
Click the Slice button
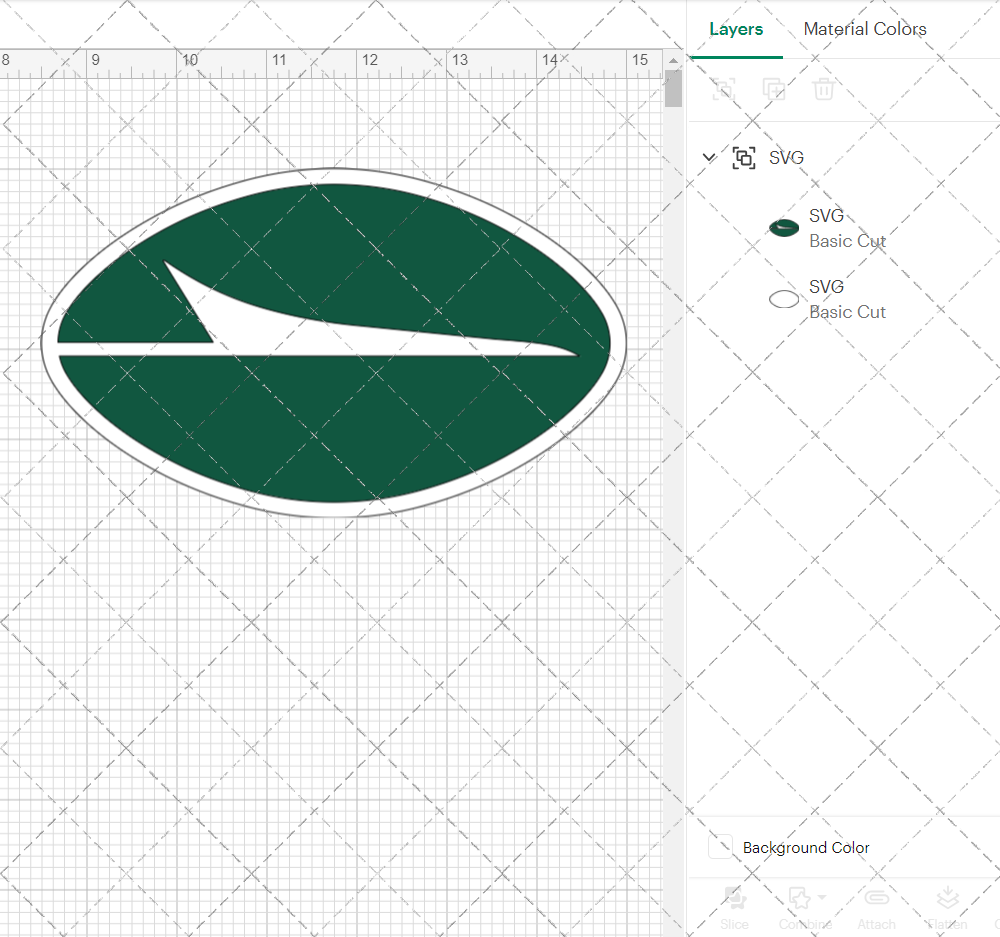click(x=735, y=908)
